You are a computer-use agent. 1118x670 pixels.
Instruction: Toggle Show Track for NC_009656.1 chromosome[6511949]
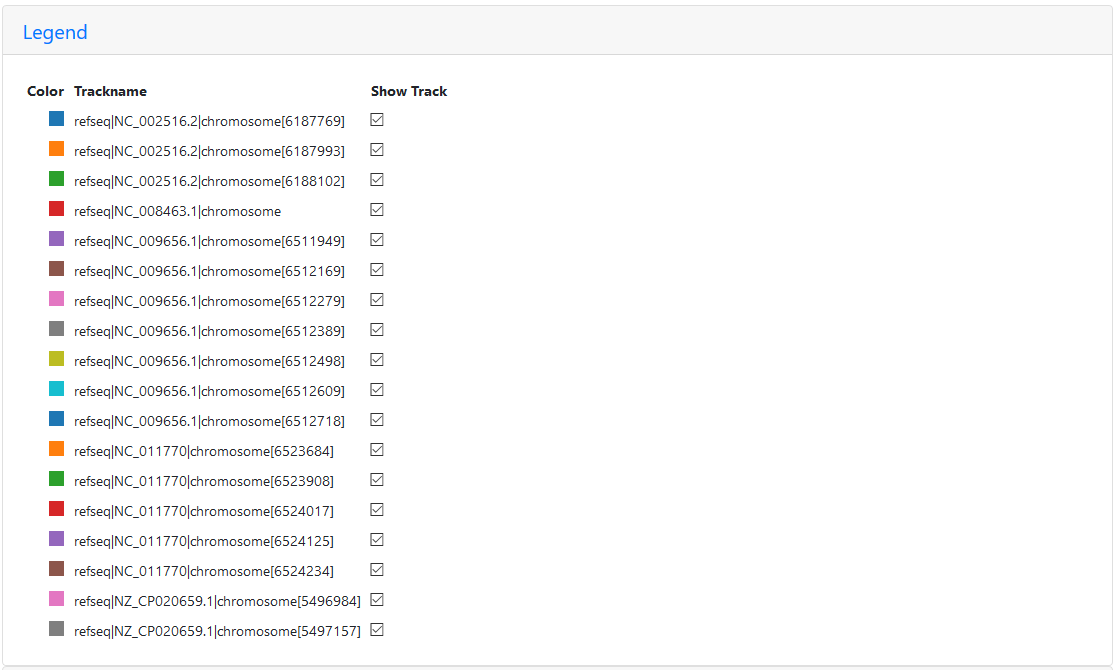tap(377, 239)
